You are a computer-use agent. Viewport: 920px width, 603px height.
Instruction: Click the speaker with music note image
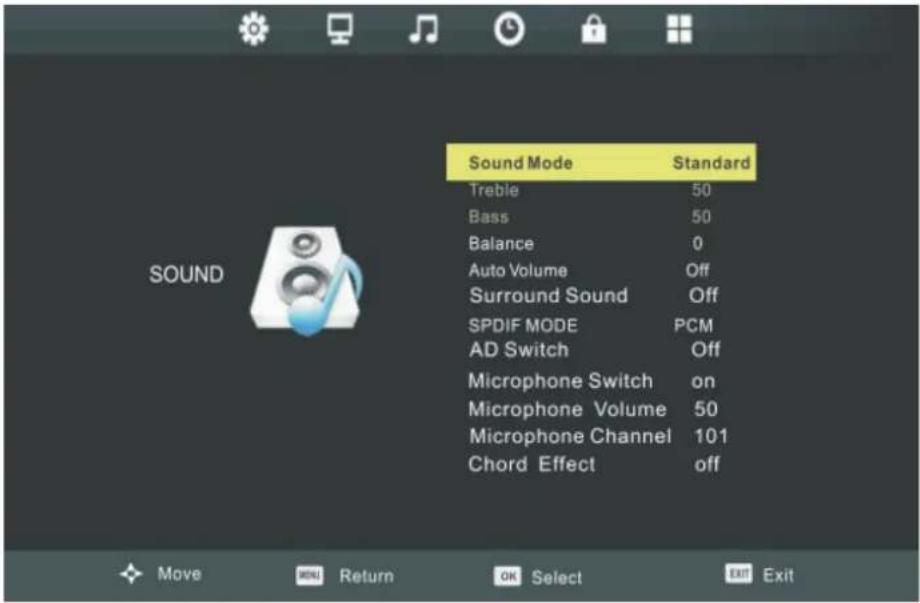pos(306,282)
